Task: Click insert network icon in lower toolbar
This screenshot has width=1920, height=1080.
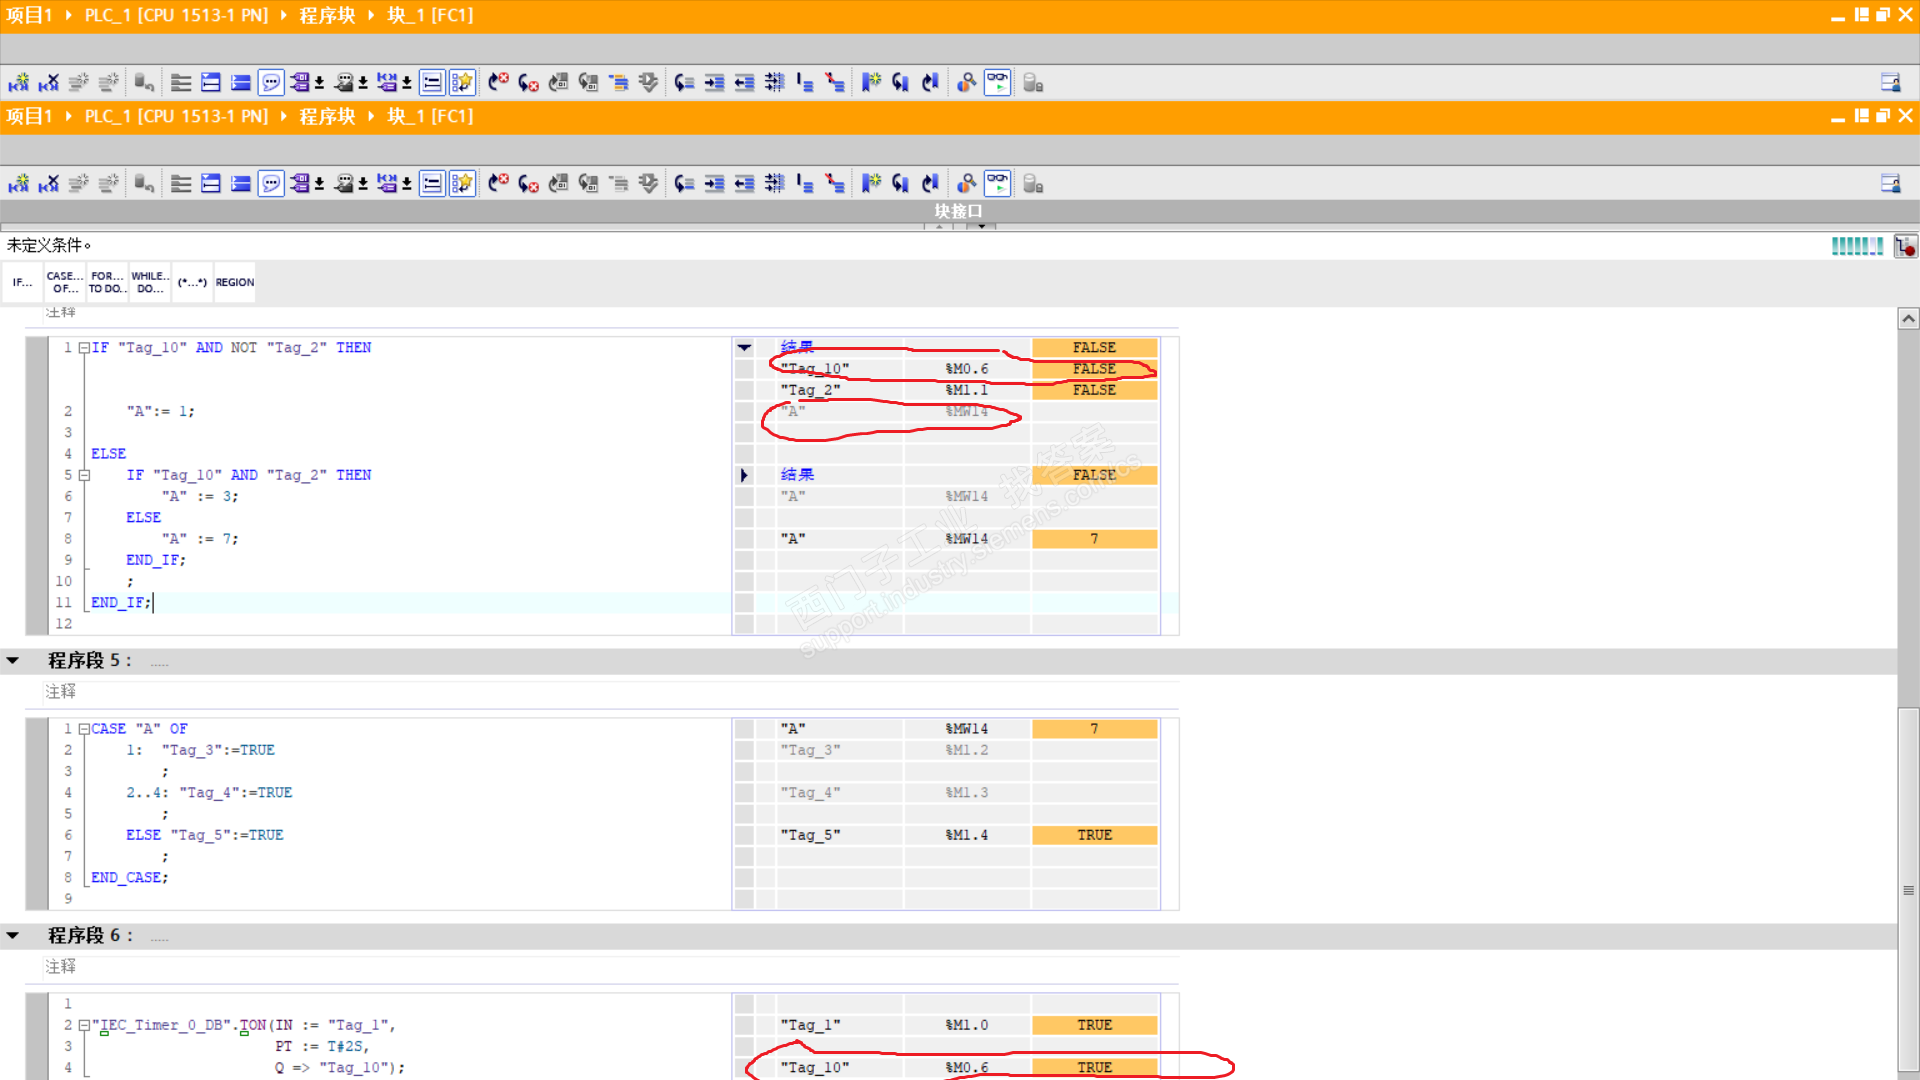Action: click(19, 183)
